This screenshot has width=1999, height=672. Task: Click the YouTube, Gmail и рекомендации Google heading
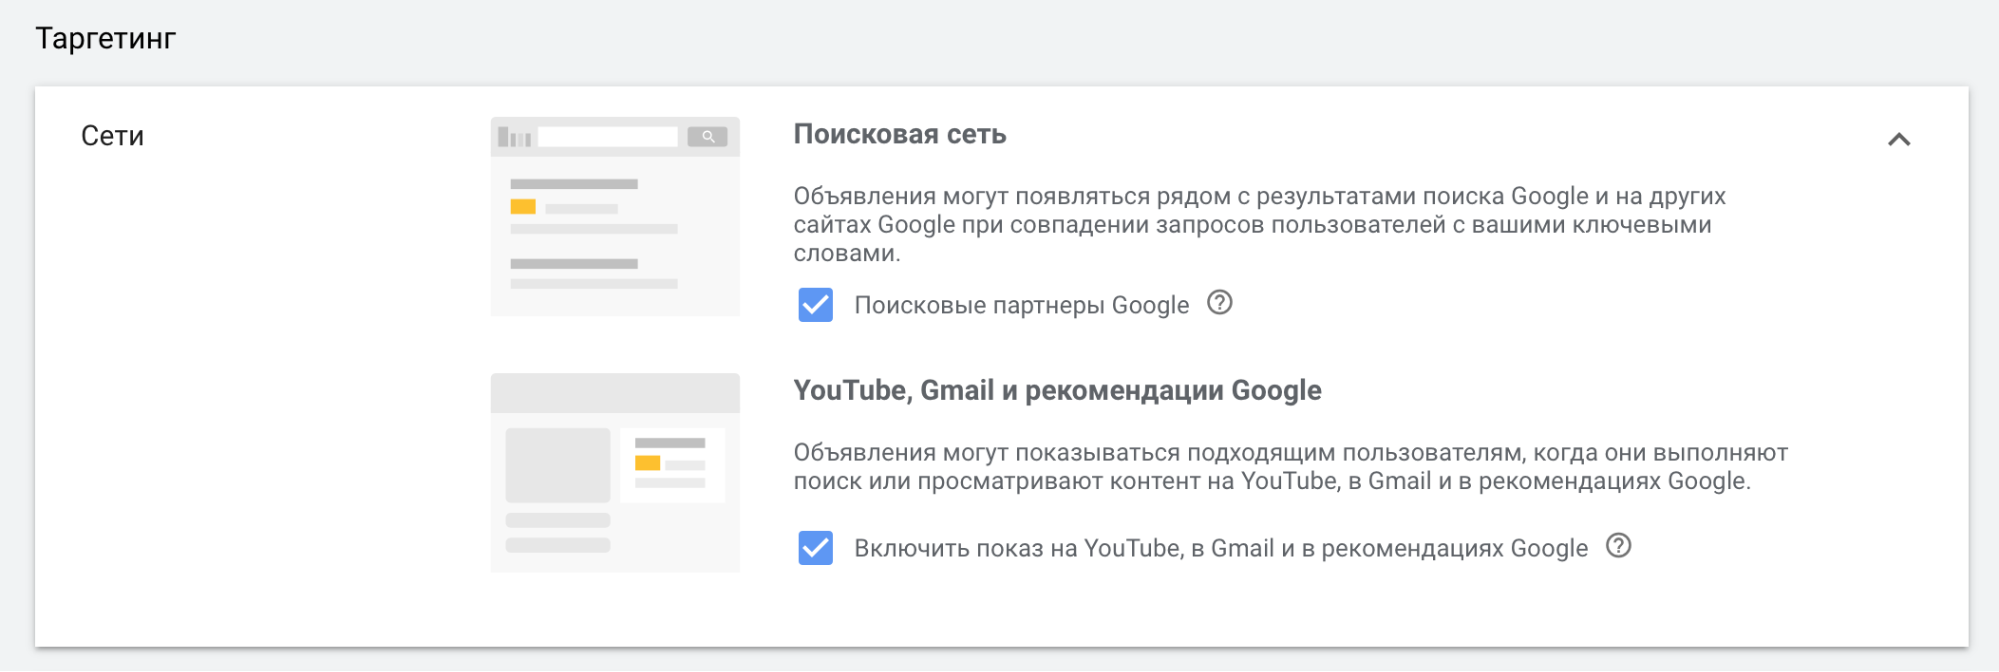[1057, 390]
